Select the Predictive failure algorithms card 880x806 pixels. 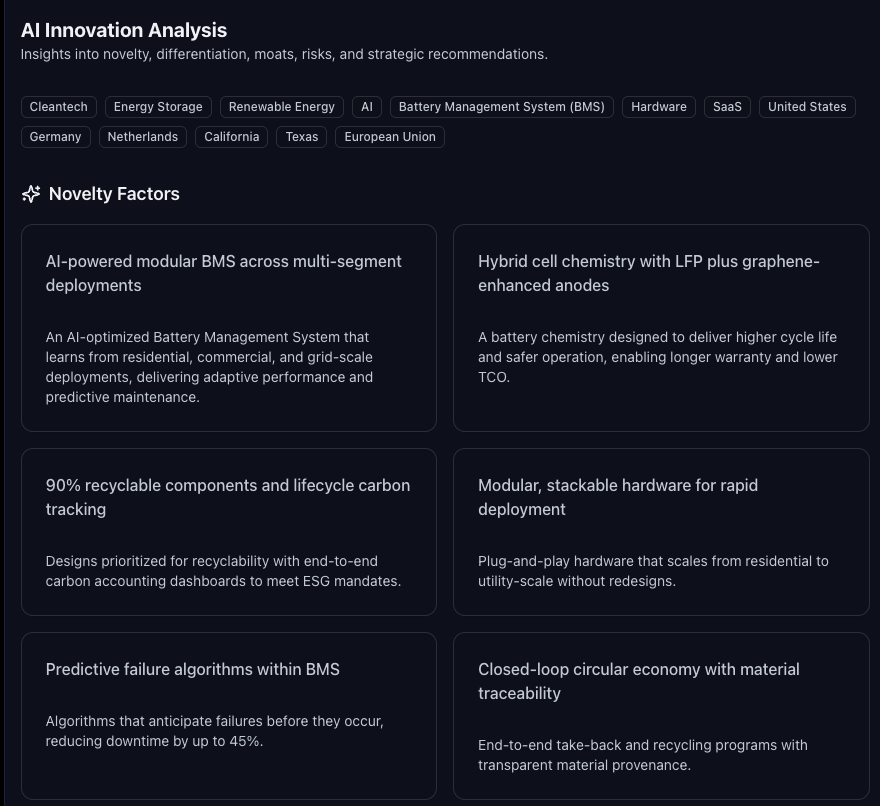click(x=229, y=716)
